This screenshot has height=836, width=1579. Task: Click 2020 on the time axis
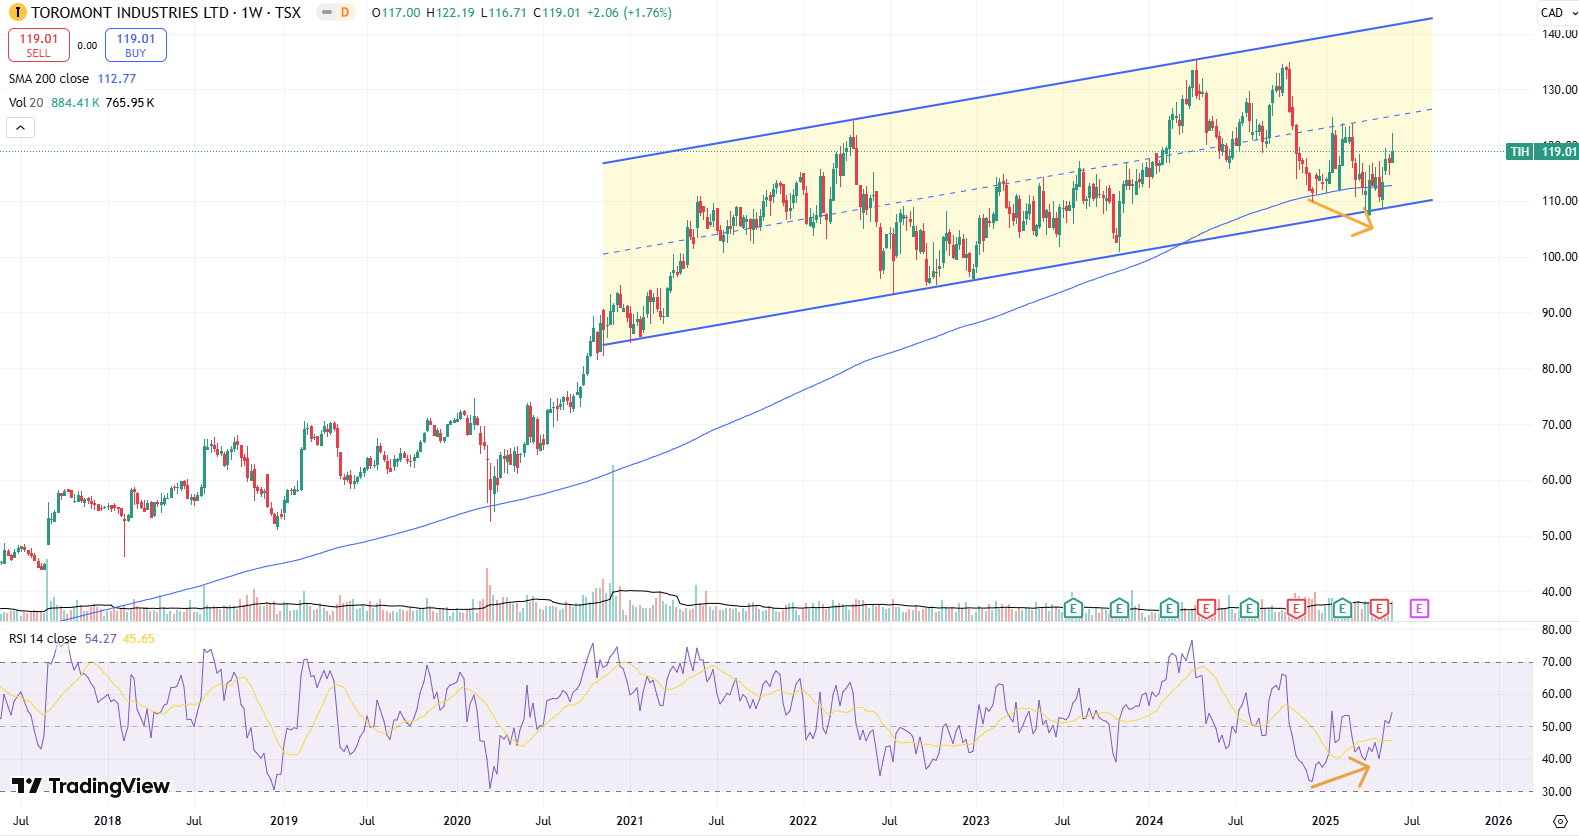click(x=457, y=821)
